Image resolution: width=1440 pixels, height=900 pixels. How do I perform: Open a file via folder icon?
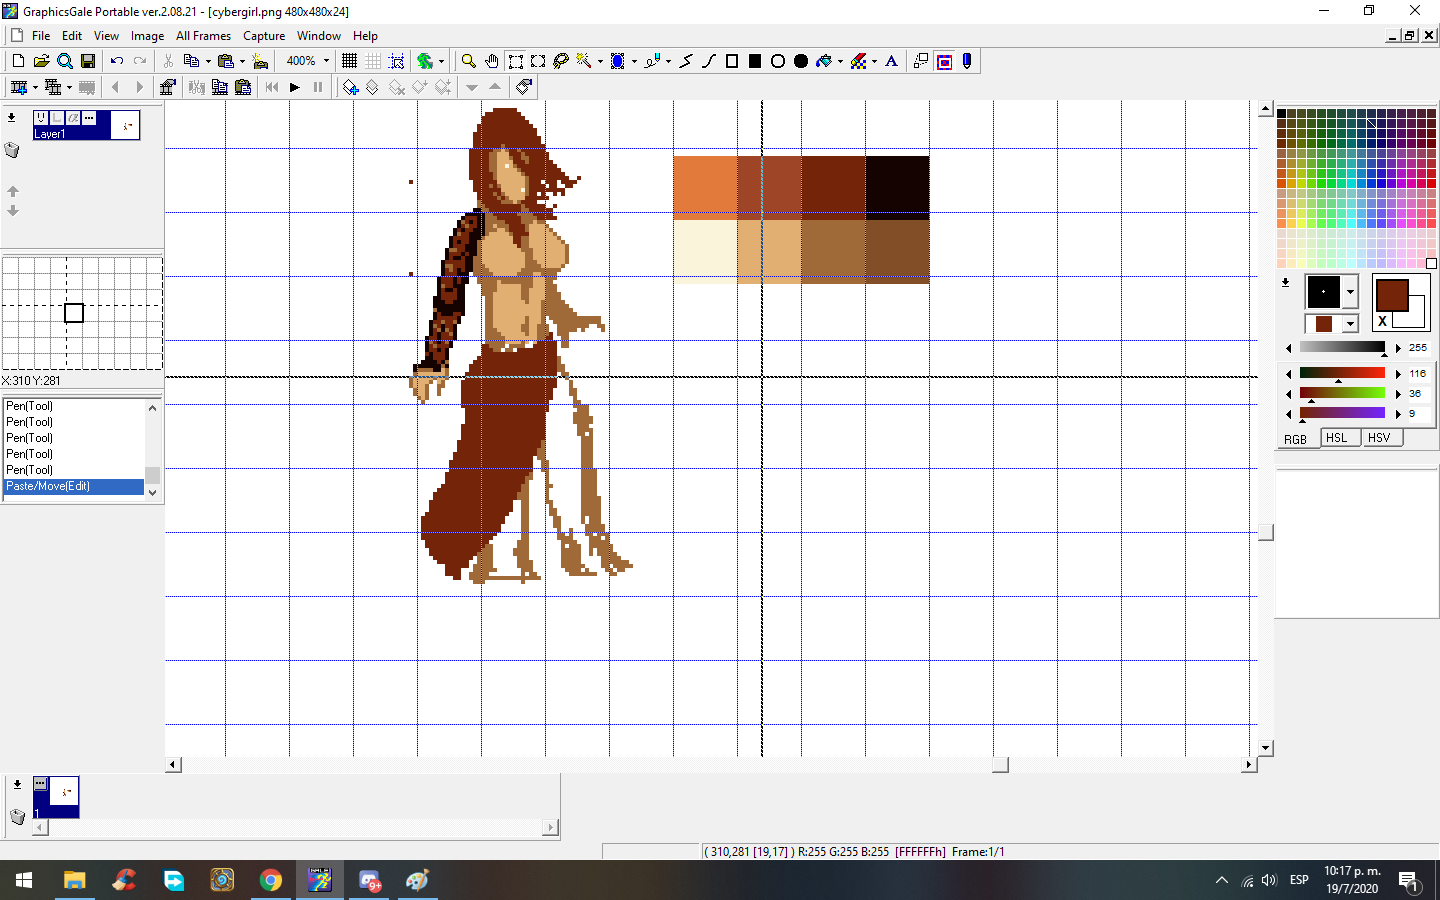point(41,61)
